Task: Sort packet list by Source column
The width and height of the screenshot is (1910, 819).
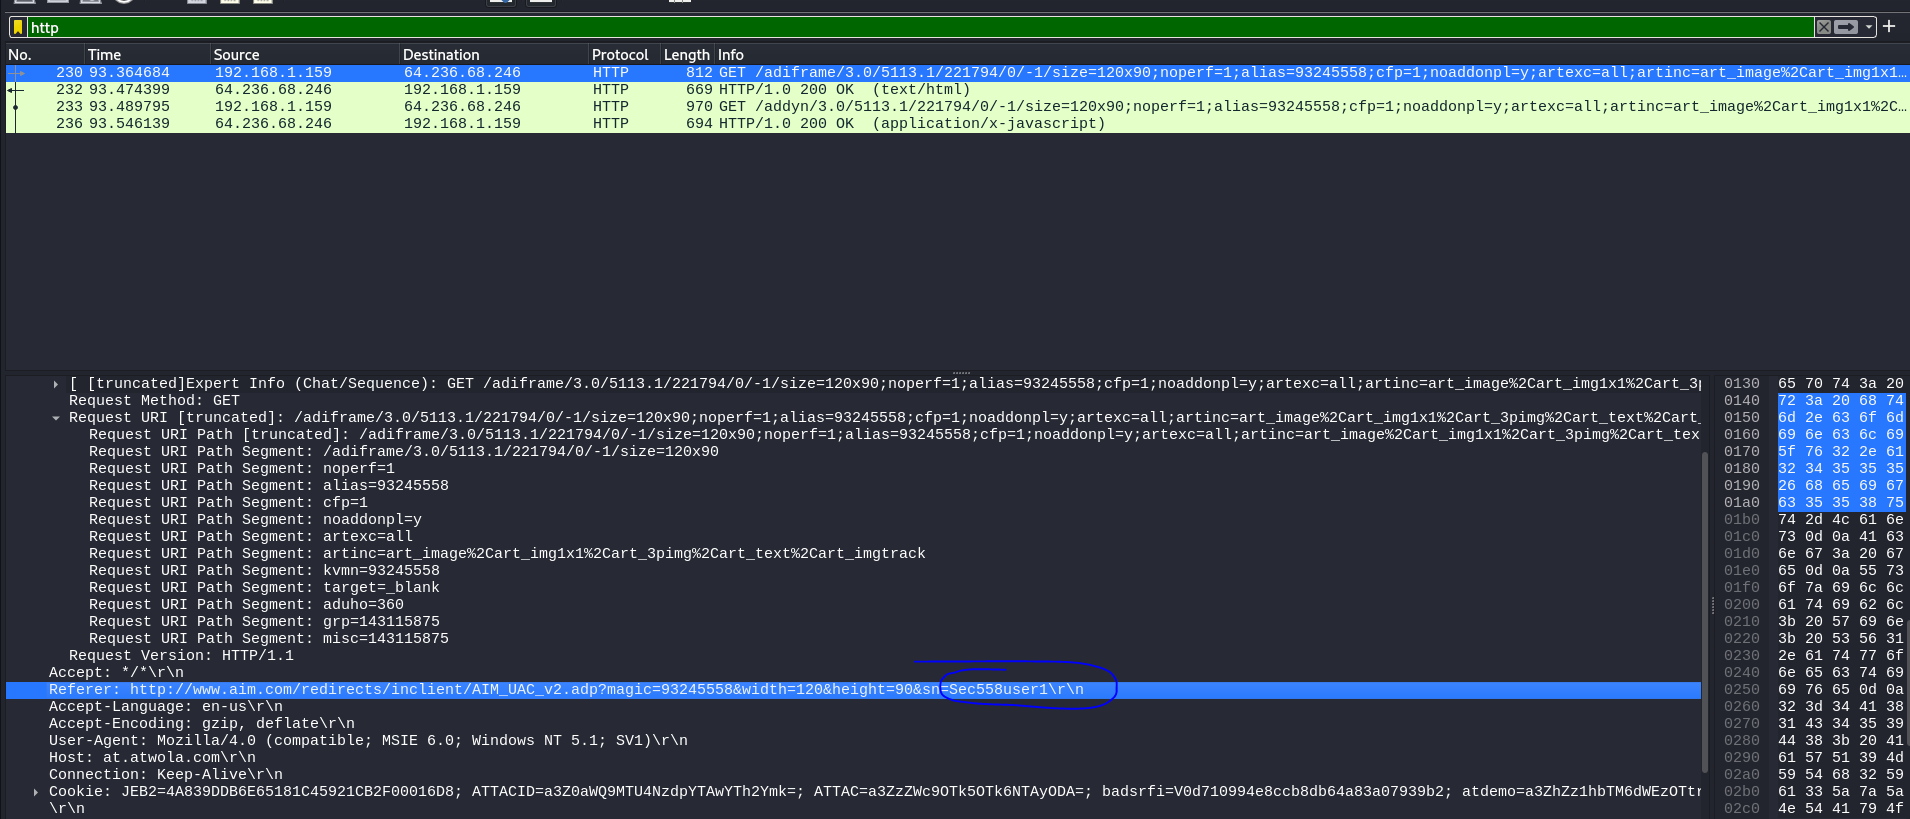Action: pos(236,55)
